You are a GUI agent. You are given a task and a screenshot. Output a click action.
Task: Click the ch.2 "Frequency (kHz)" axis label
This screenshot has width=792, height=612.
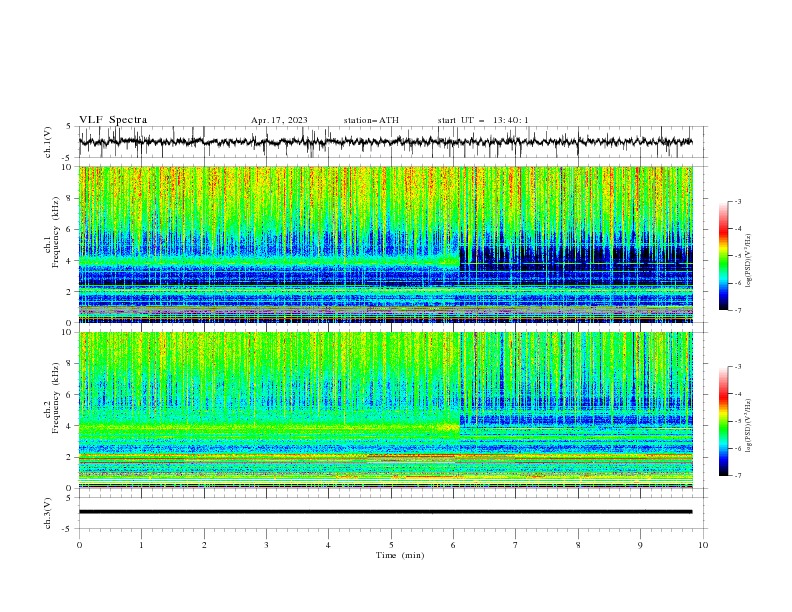55,398
